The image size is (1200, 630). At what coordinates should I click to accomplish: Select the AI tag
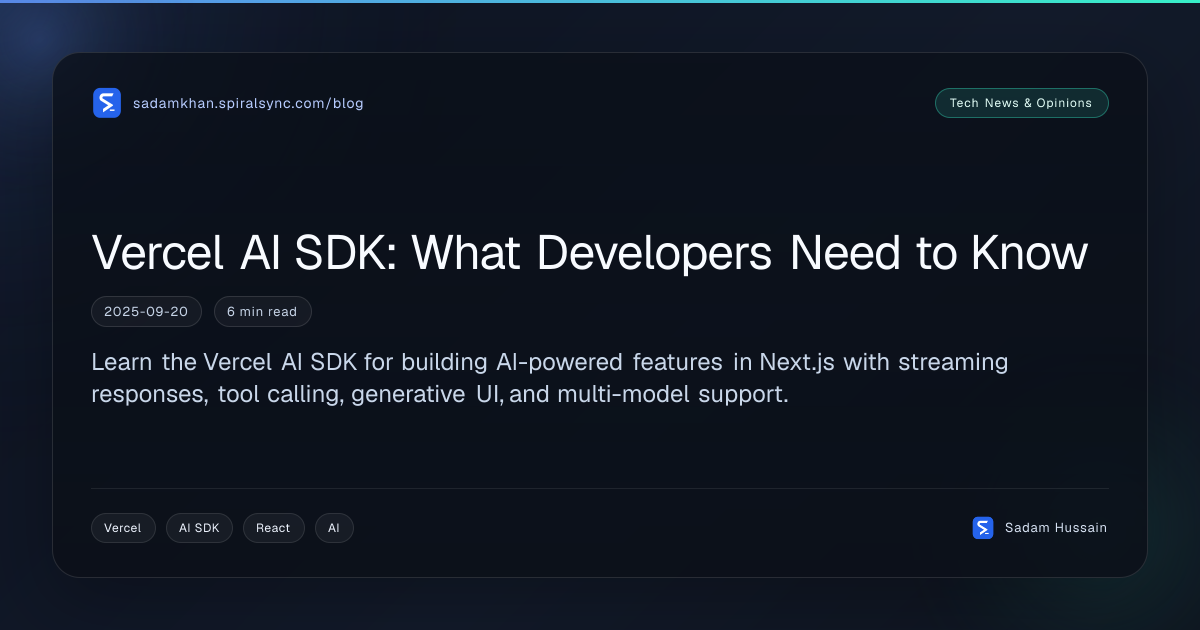[334, 528]
